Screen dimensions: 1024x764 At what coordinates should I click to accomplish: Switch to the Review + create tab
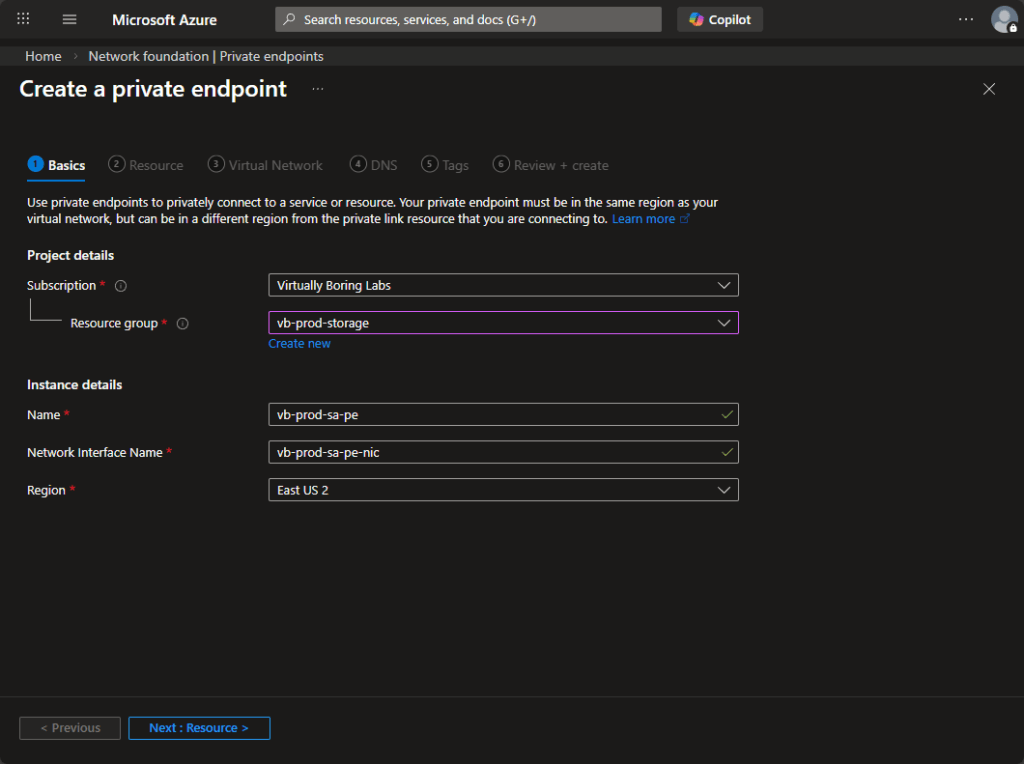551,165
